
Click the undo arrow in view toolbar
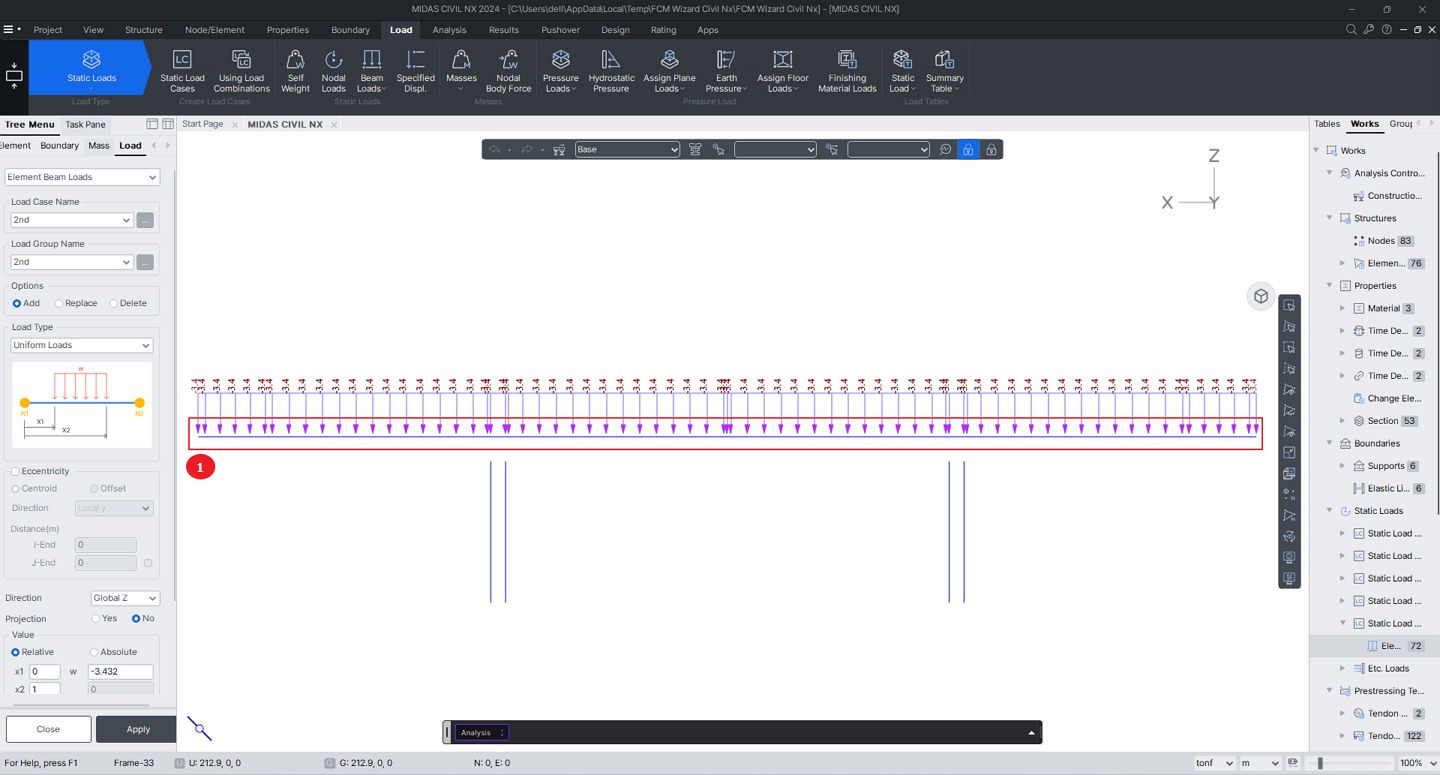coord(495,149)
